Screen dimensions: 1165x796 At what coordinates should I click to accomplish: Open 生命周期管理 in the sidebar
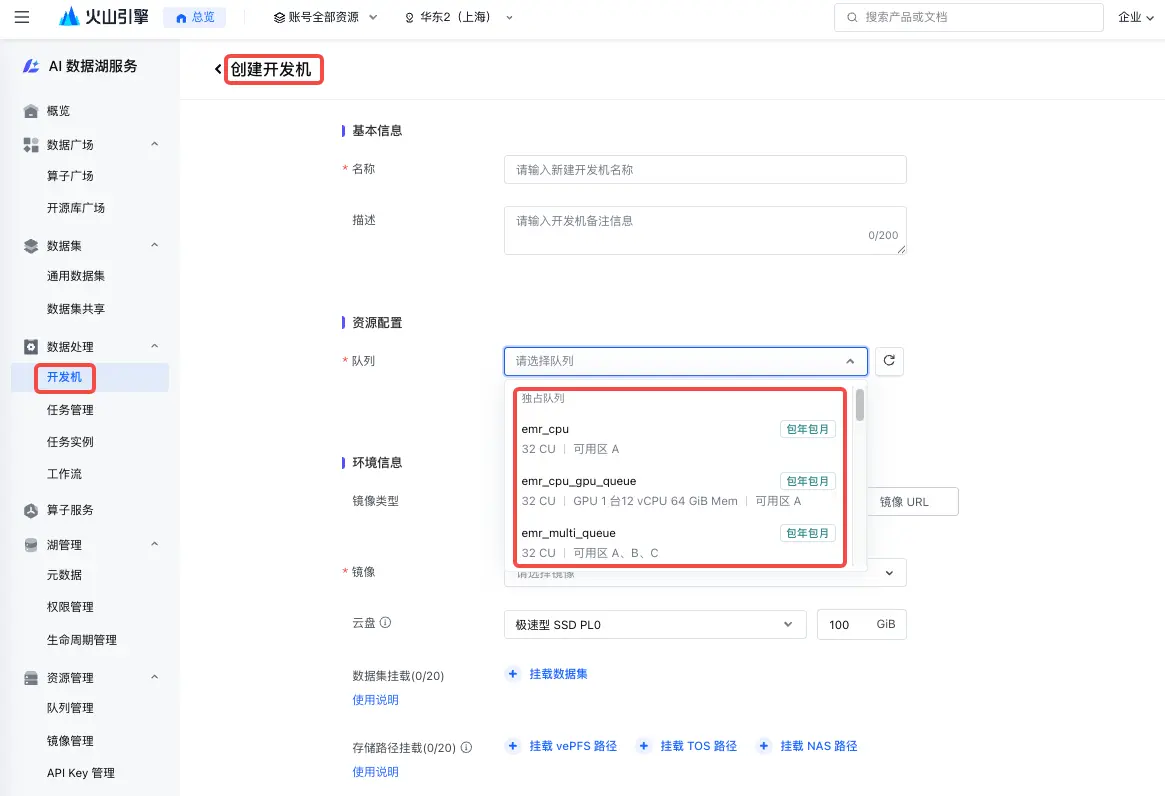[82, 640]
